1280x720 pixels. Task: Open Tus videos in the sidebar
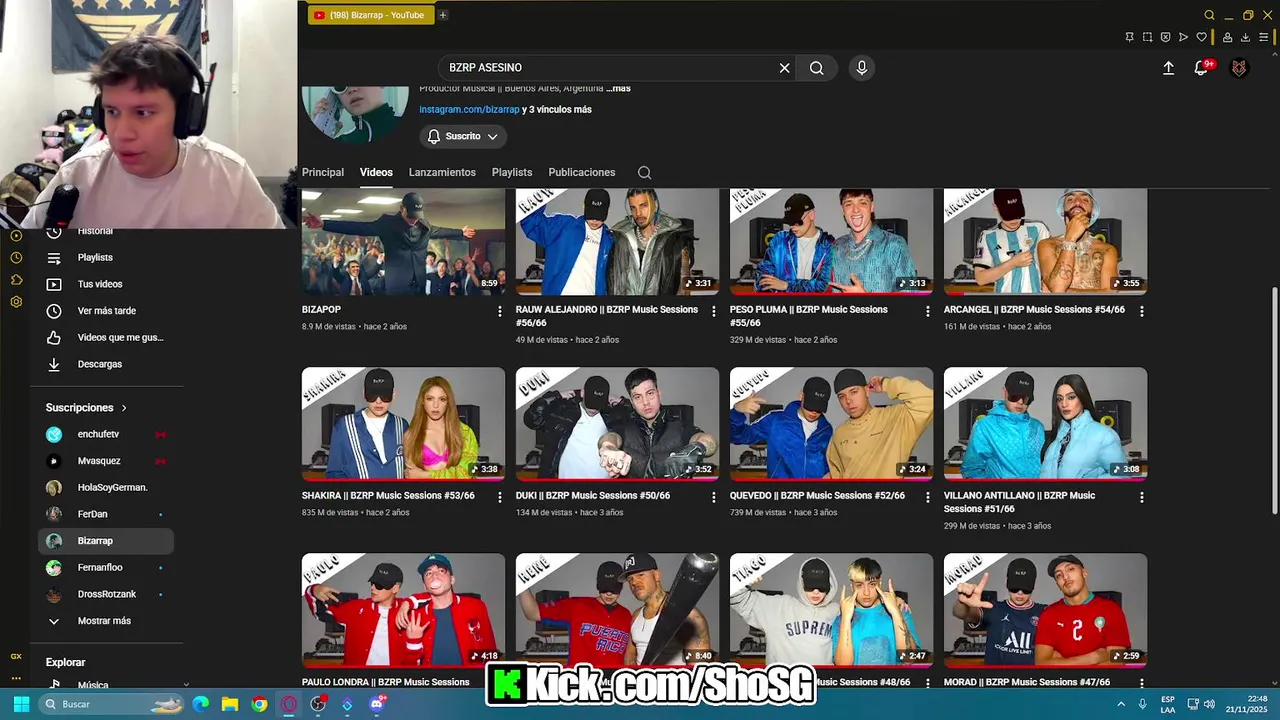(x=106, y=284)
